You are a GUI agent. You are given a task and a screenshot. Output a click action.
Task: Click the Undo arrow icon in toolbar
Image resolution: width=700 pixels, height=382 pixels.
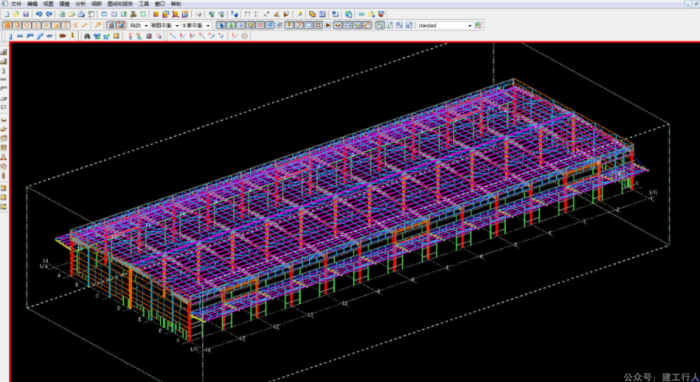[39, 15]
